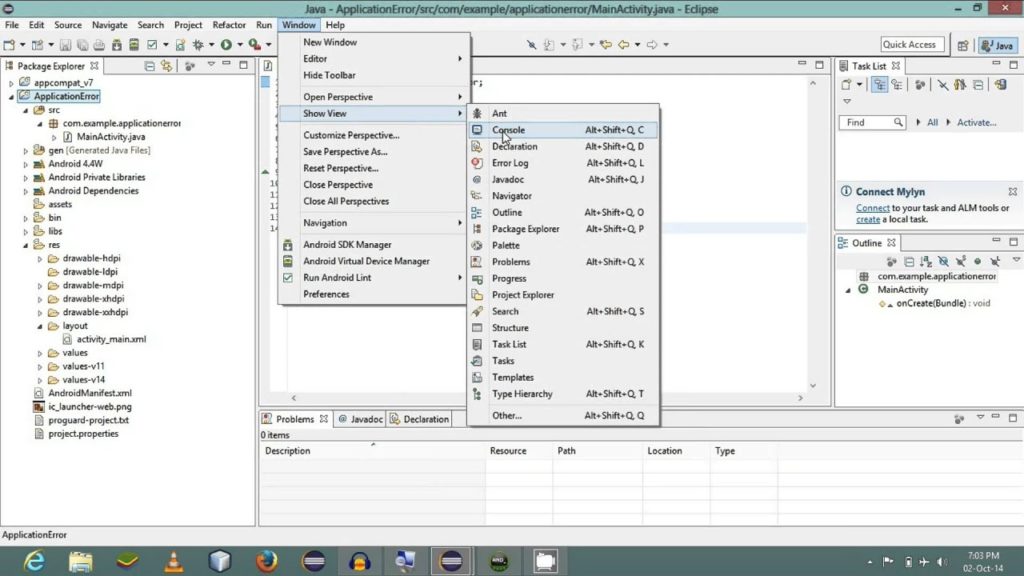
Task: Close the Connect Mylyn notice
Action: click(1012, 191)
